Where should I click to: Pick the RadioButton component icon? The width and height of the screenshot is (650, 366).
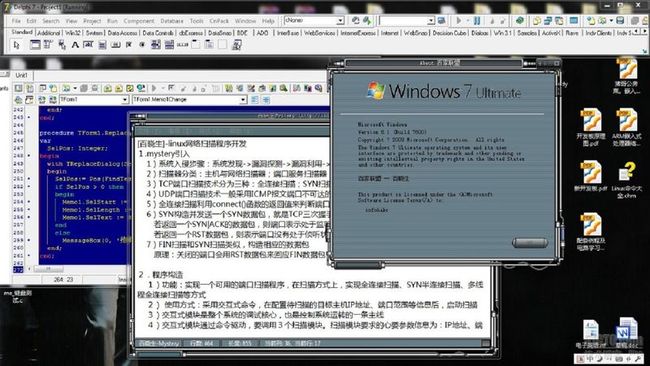pyautogui.click(x=142, y=45)
